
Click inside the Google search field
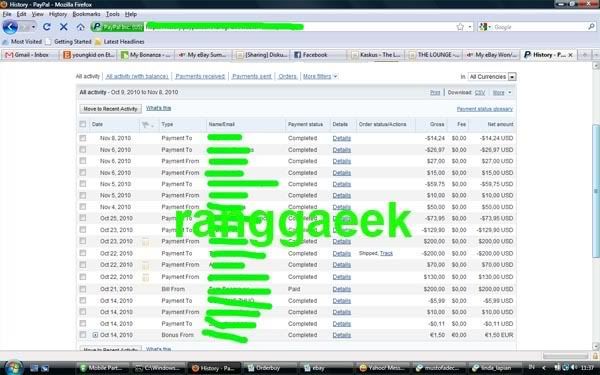pos(540,27)
